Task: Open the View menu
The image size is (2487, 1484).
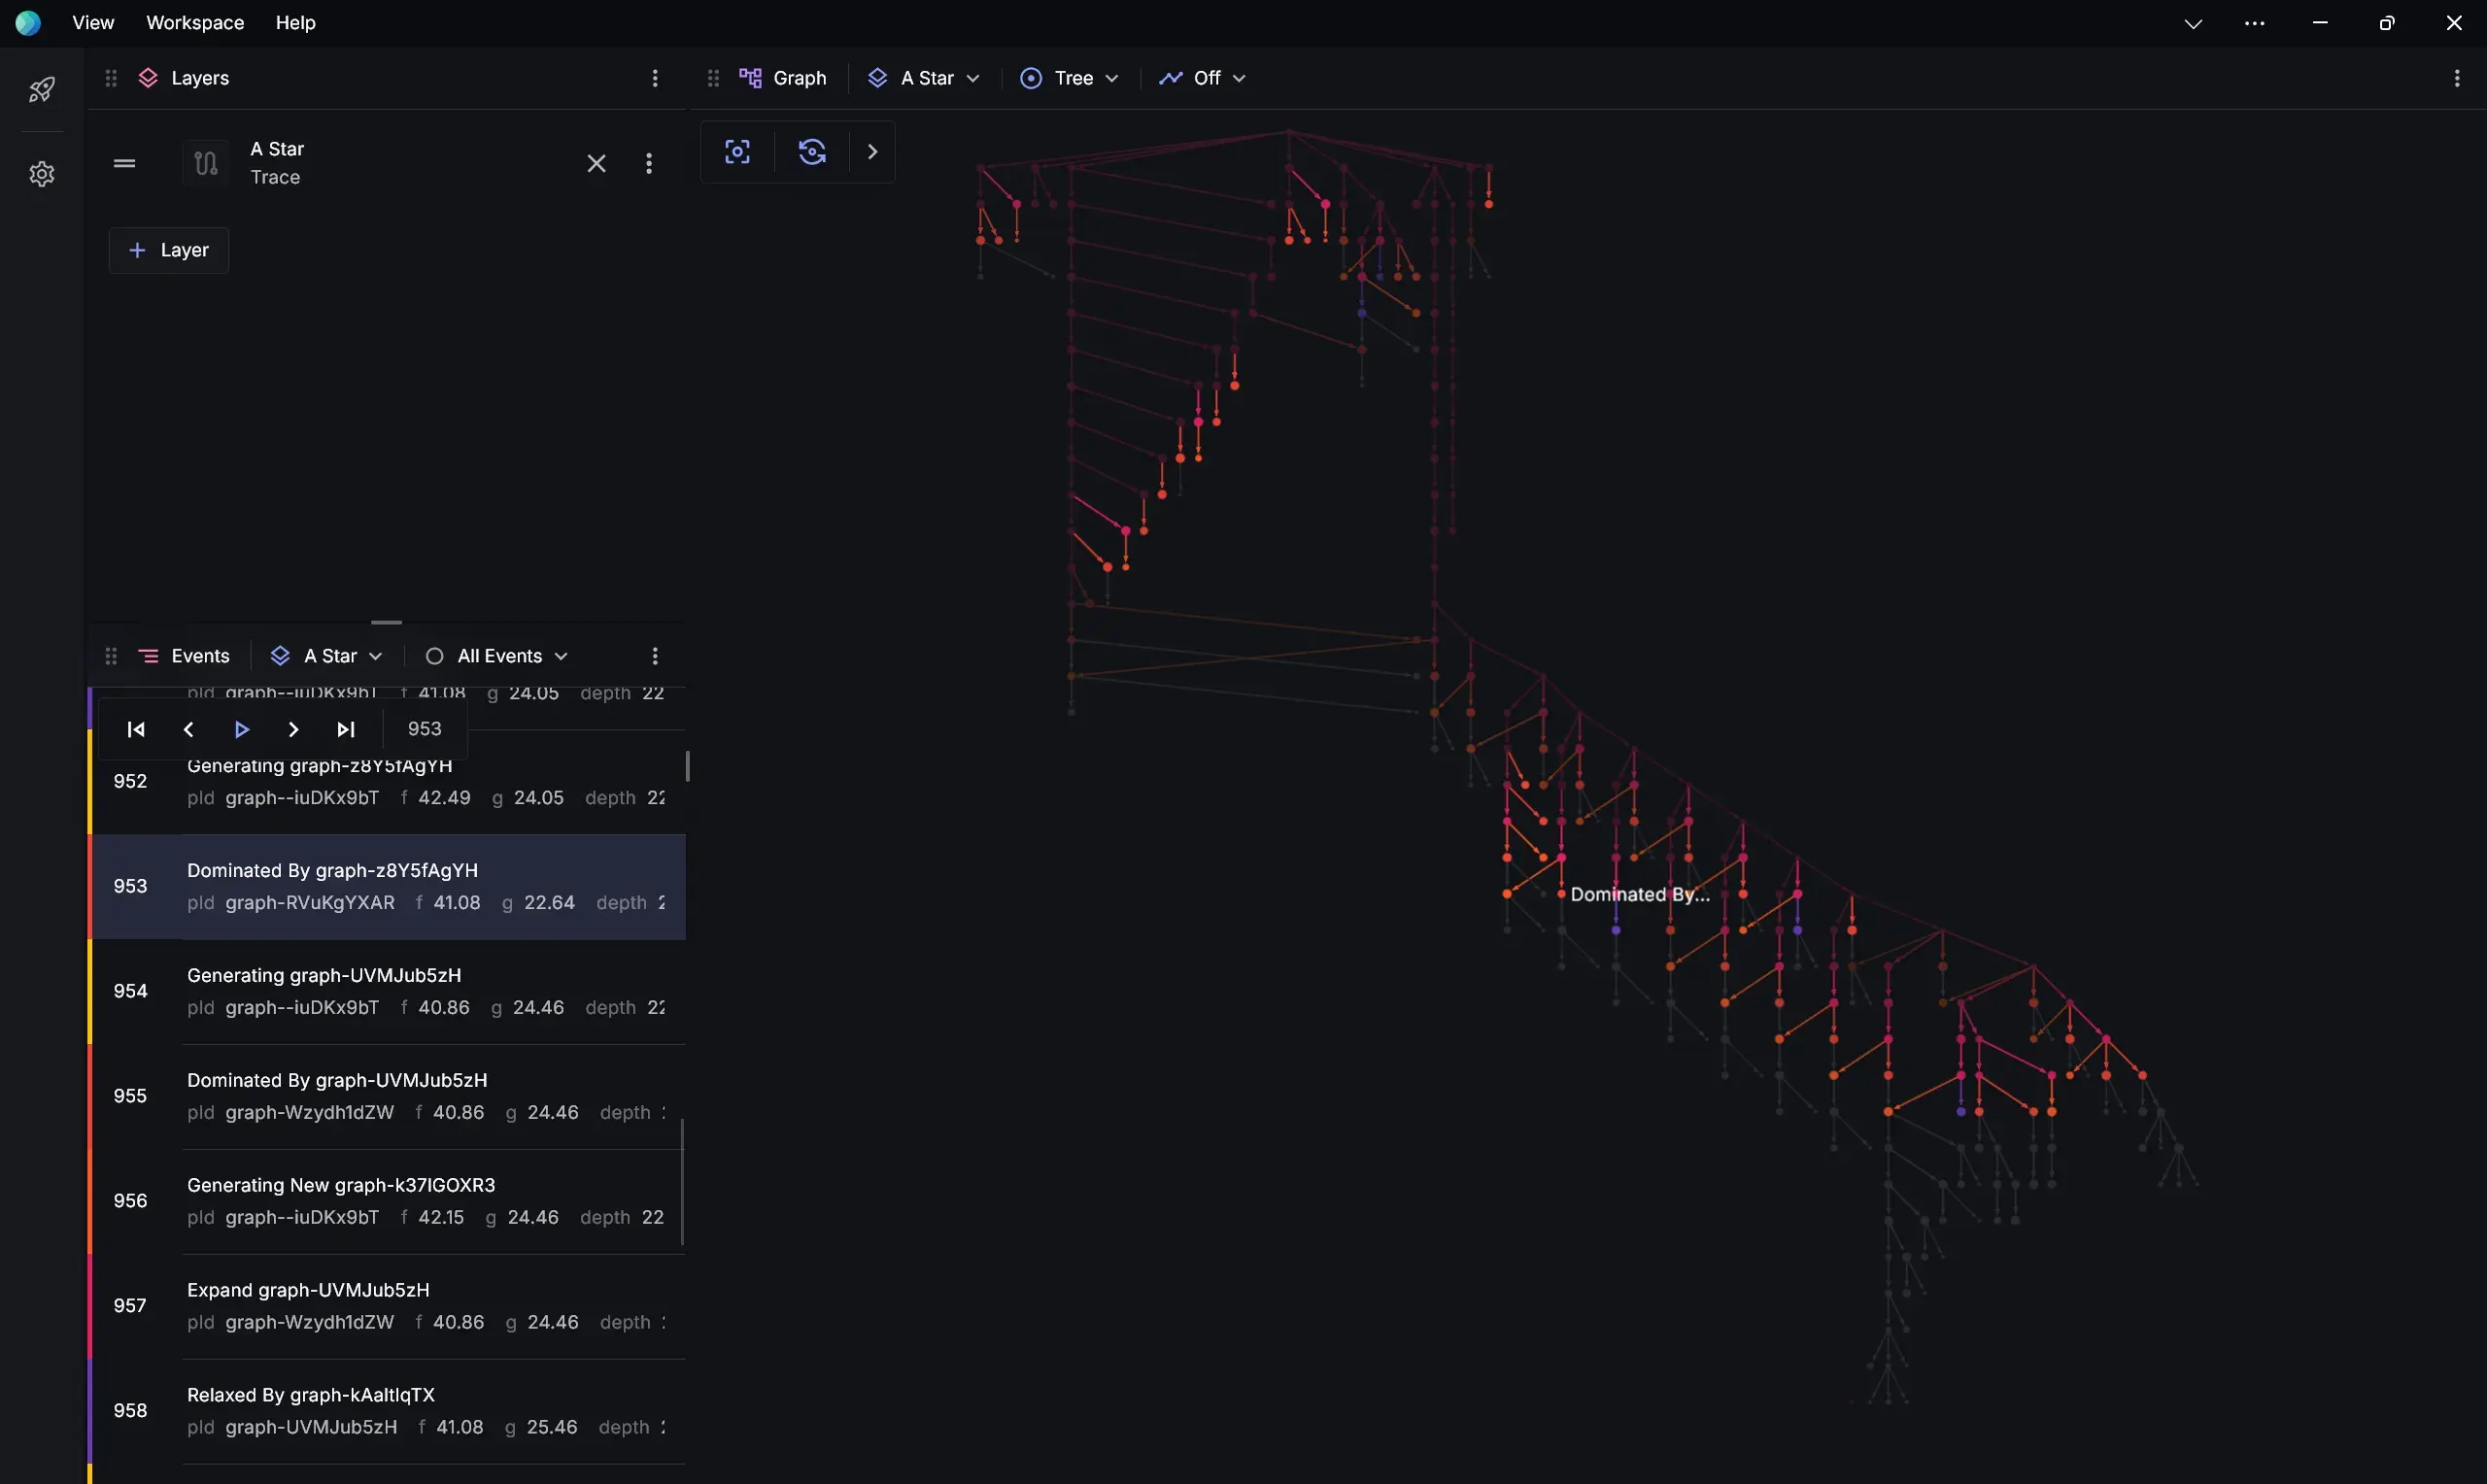Action: (x=93, y=22)
